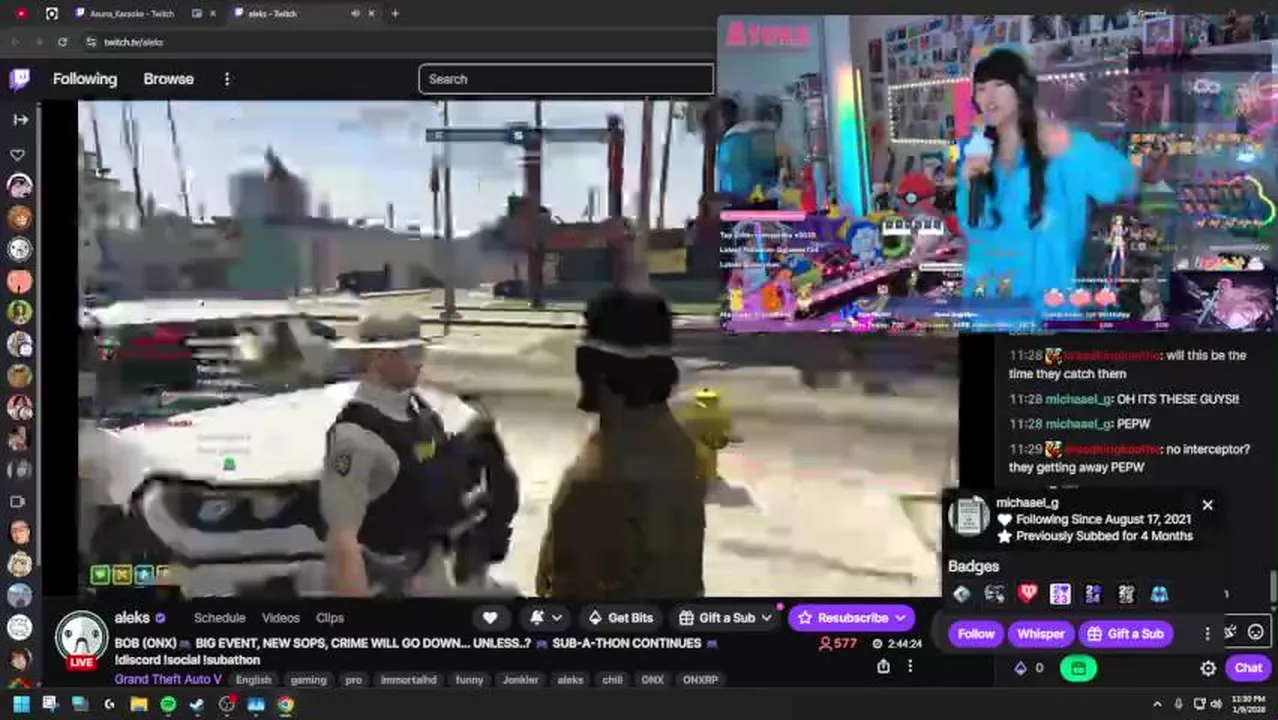Open Windows Start menu
The width and height of the screenshot is (1278, 720).
click(x=21, y=705)
